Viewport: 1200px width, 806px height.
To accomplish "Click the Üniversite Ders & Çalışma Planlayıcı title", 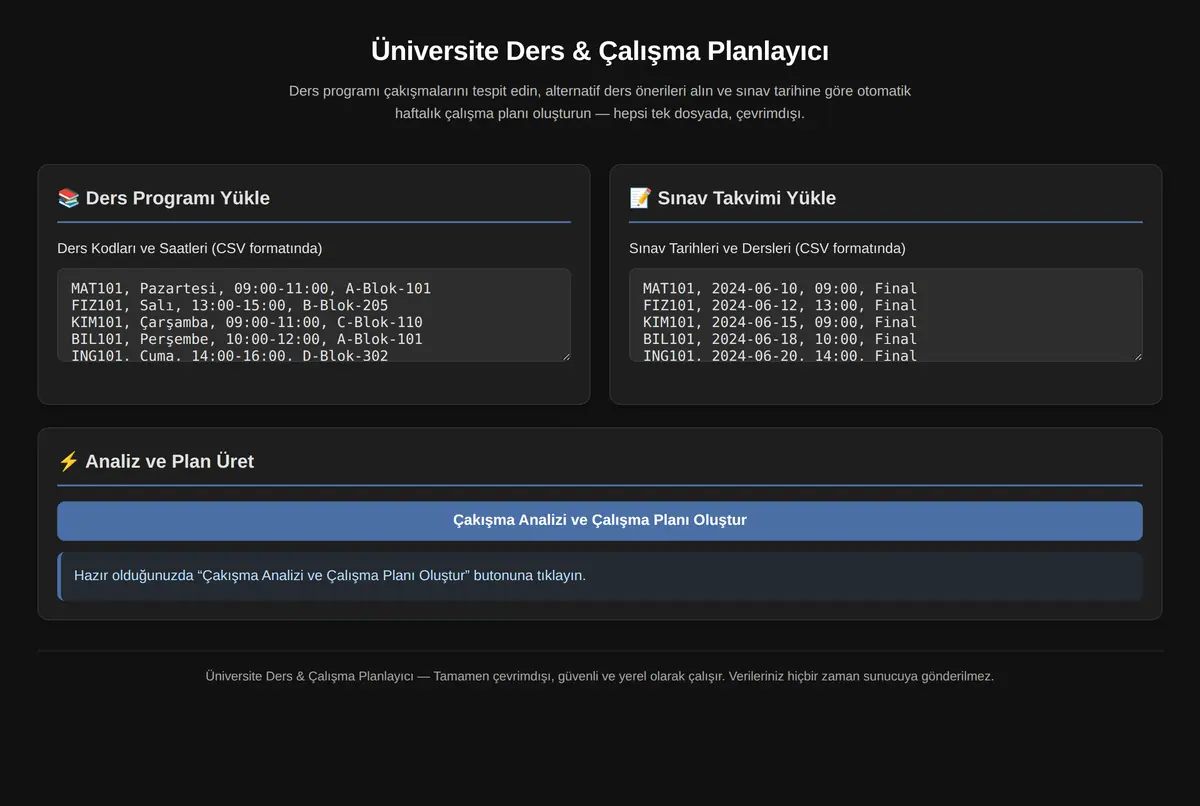I will coord(600,50).
